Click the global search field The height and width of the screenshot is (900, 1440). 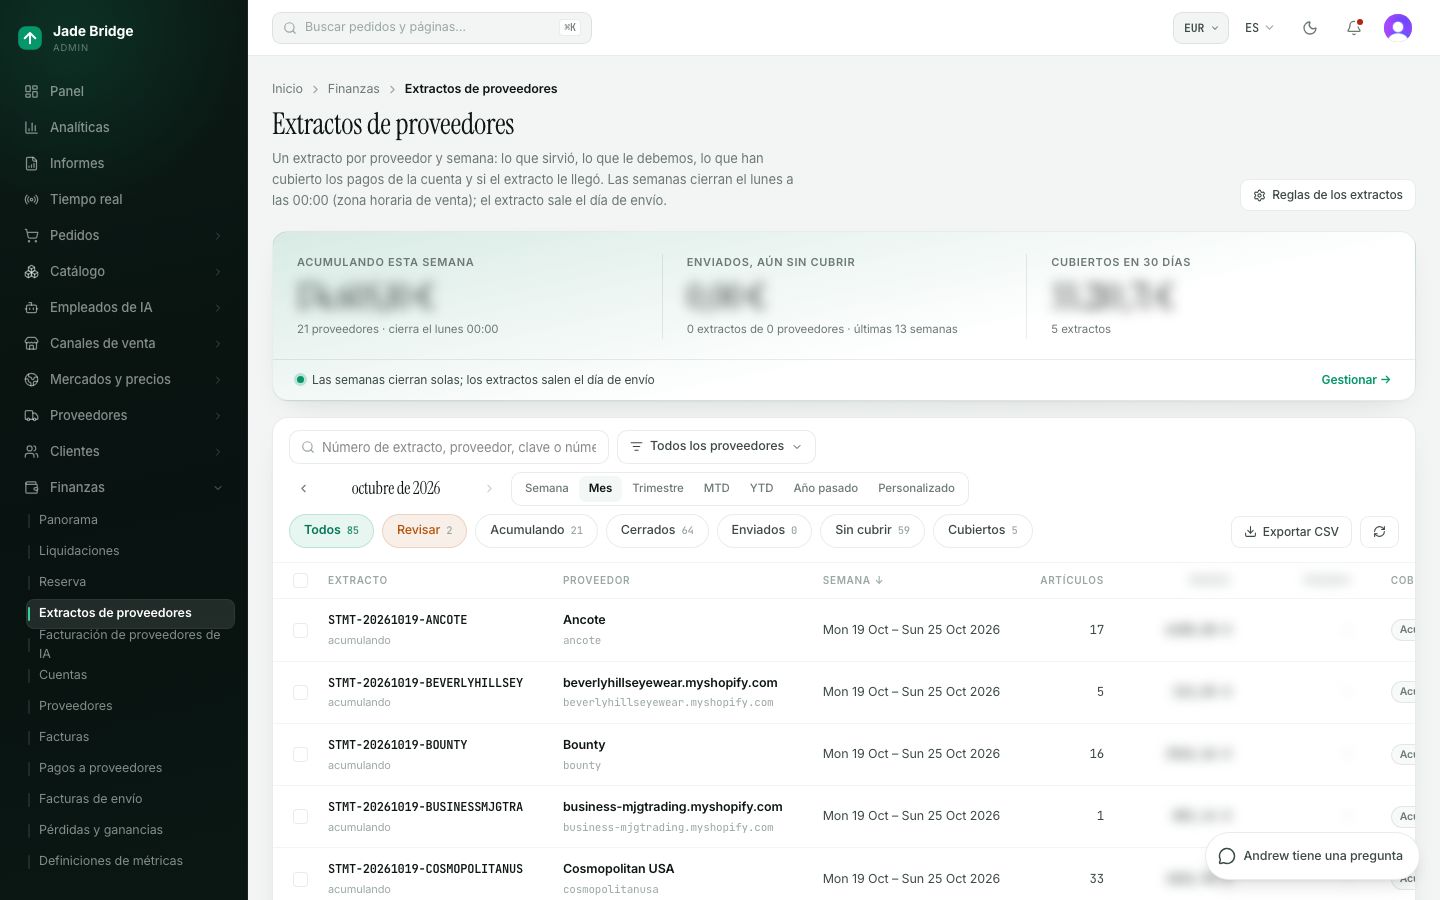[432, 28]
